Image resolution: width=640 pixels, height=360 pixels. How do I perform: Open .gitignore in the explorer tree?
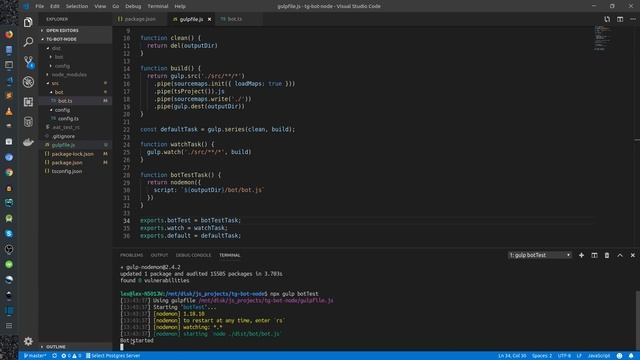pyautogui.click(x=75, y=136)
